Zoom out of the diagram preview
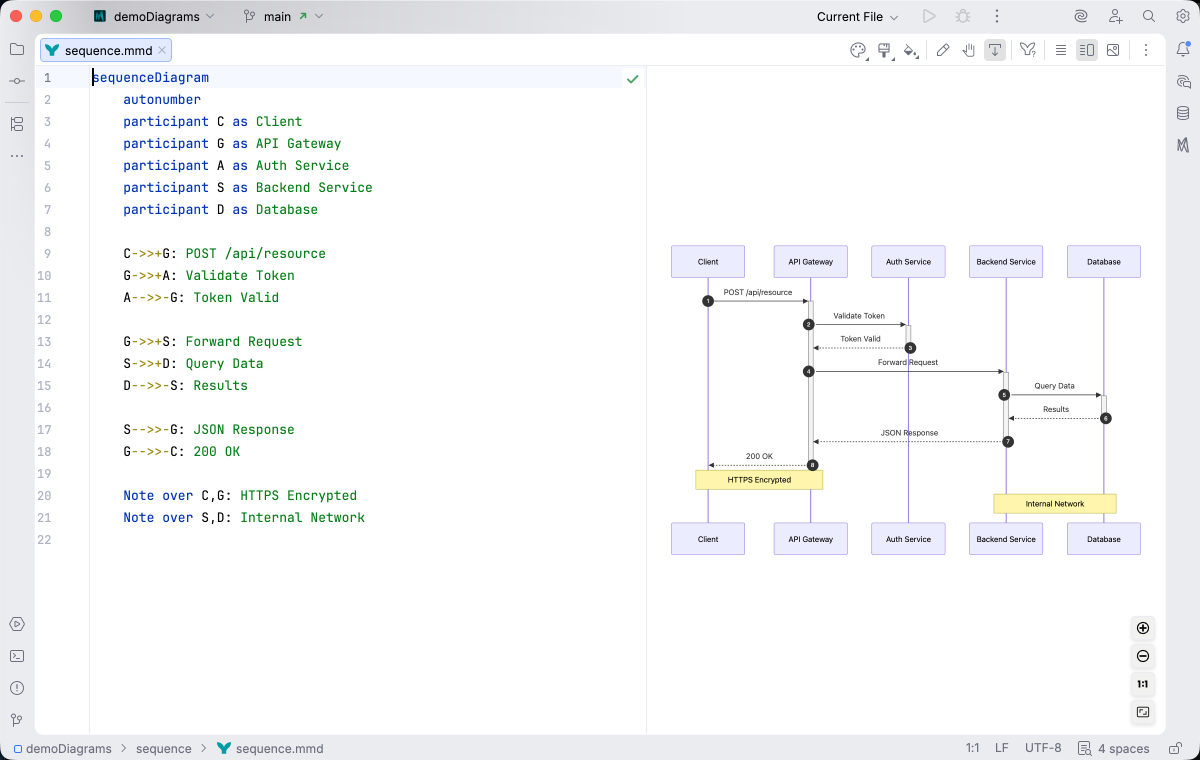This screenshot has height=760, width=1200. (x=1143, y=657)
